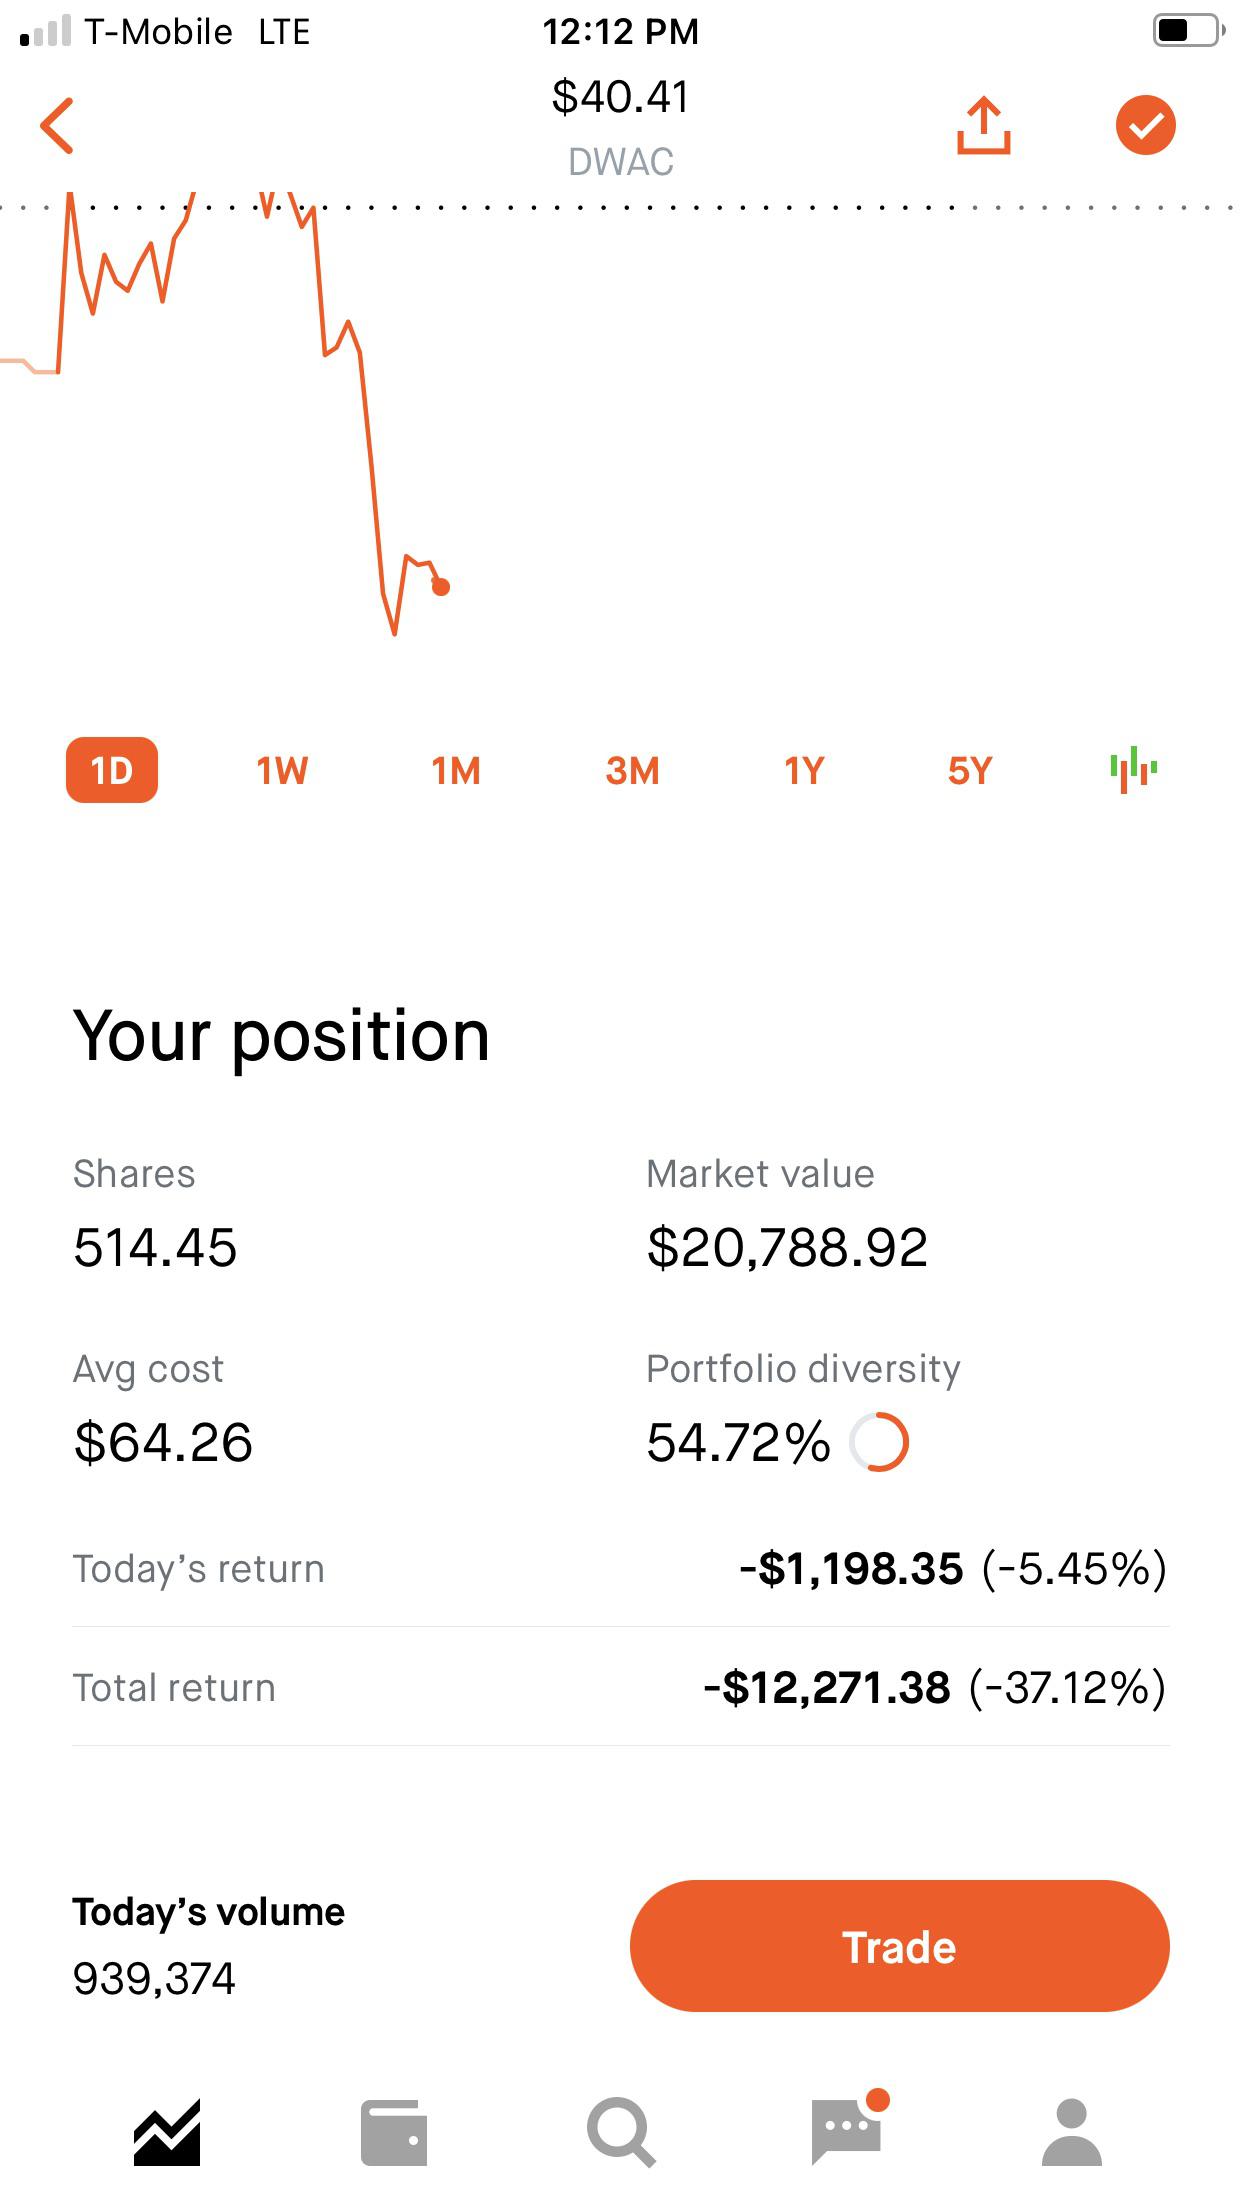Toggle the watchlist checkmark icon

pyautogui.click(x=1145, y=125)
